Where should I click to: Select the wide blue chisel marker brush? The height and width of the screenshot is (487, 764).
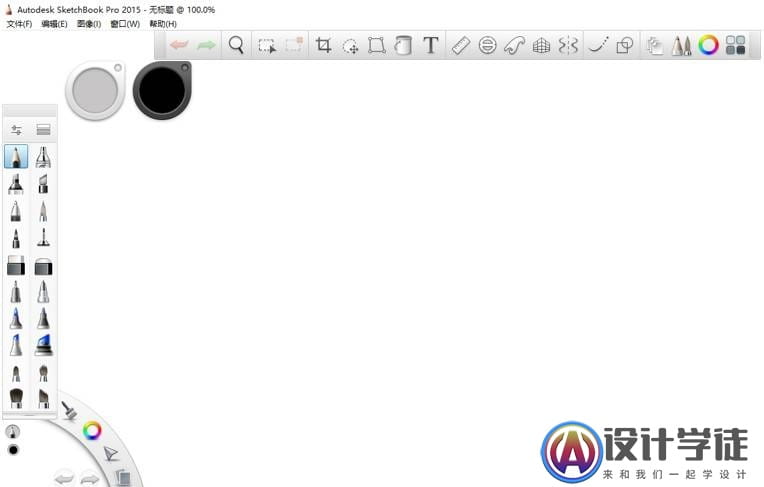[43, 345]
